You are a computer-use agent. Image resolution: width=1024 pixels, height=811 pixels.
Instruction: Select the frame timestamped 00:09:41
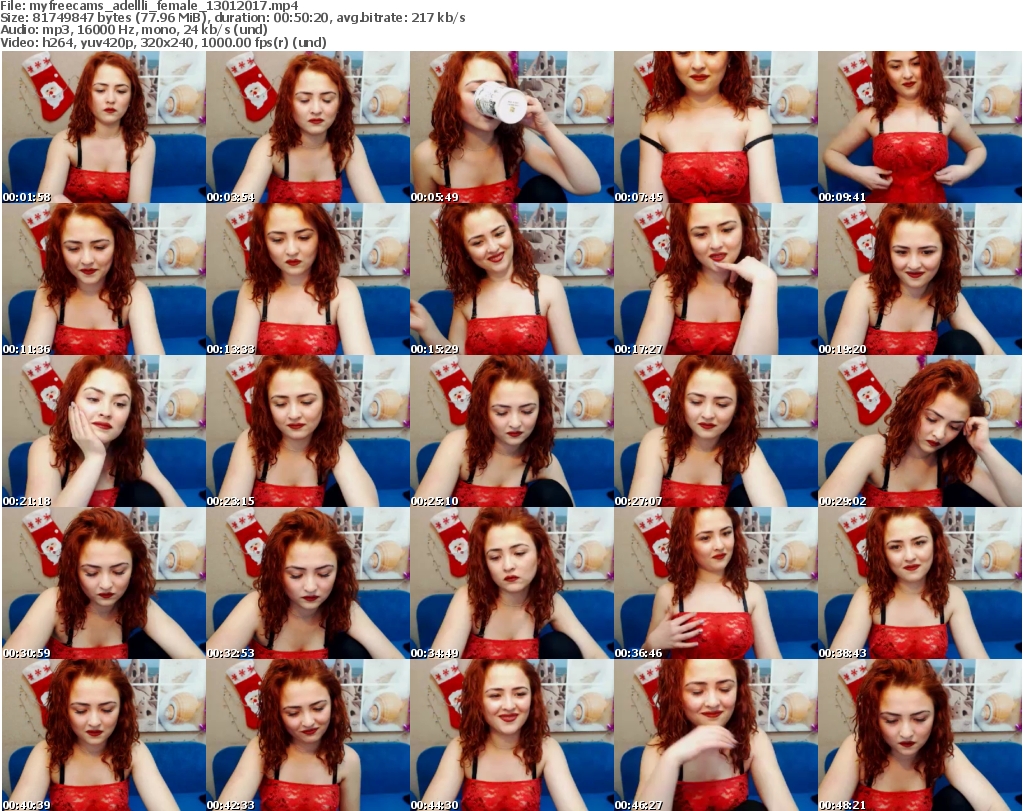[920, 127]
